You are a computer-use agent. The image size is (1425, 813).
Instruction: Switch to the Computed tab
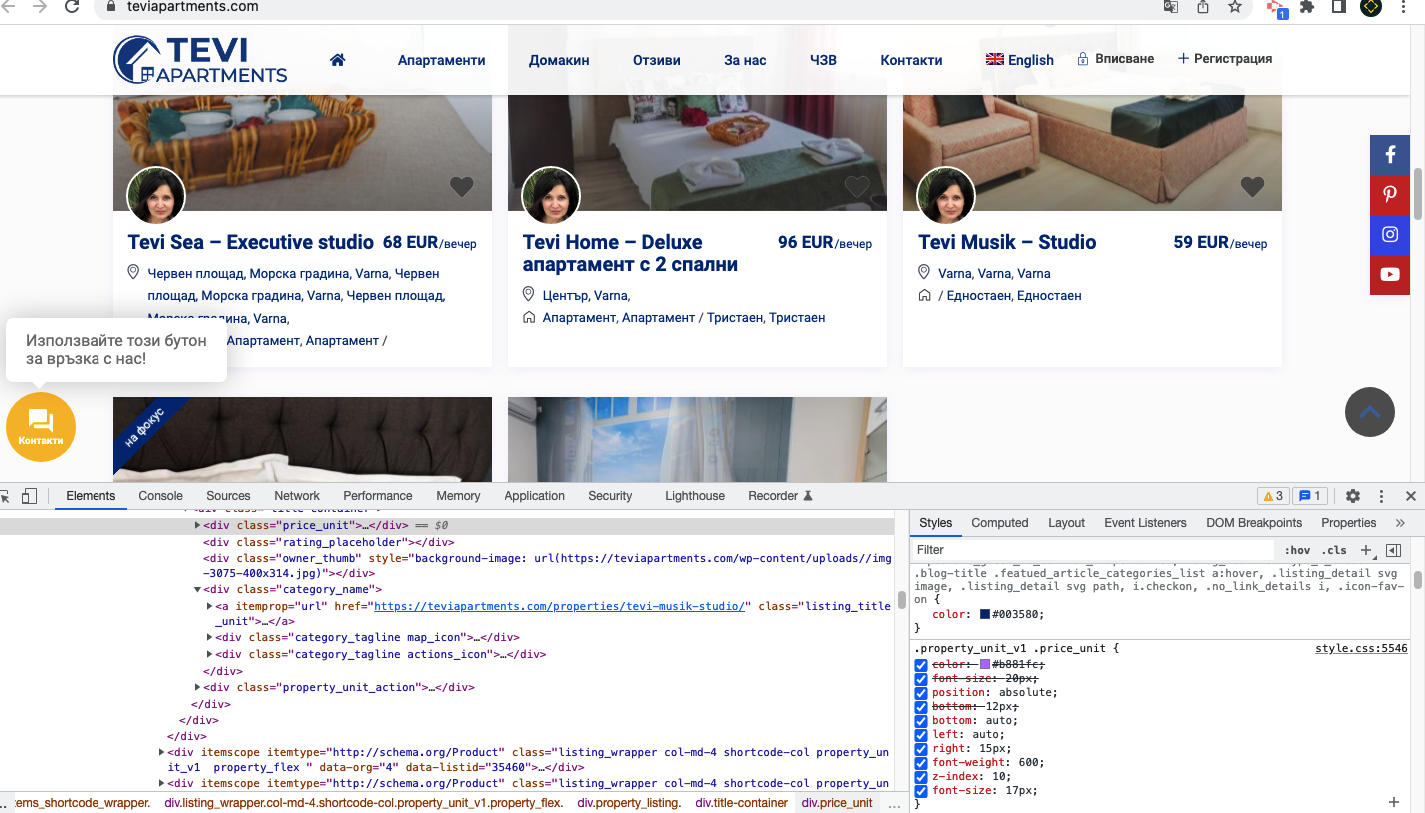pyautogui.click(x=1000, y=523)
